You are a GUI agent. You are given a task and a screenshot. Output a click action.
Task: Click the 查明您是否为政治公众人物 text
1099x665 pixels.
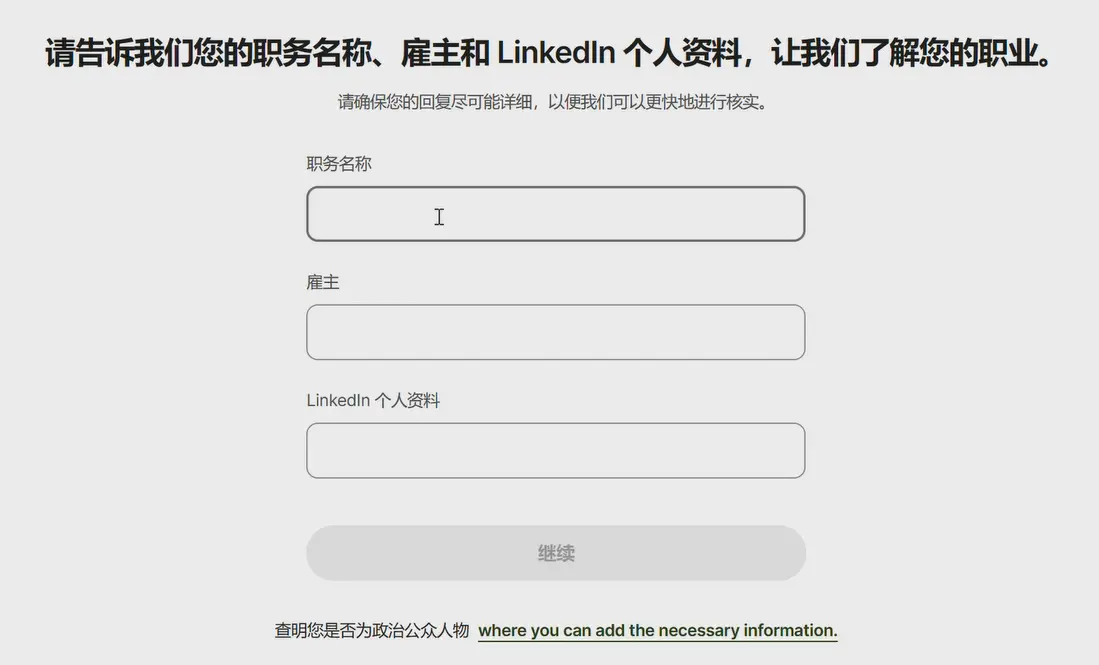click(x=372, y=631)
